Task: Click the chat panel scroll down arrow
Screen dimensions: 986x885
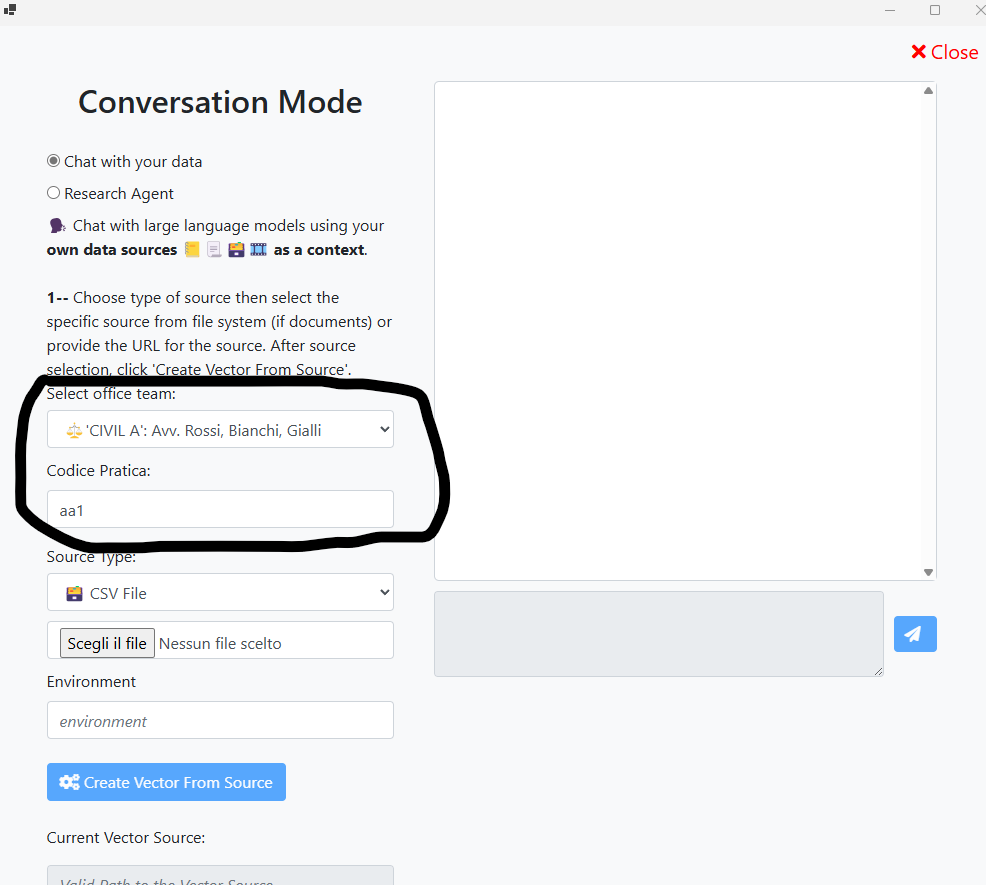Action: pyautogui.click(x=928, y=572)
